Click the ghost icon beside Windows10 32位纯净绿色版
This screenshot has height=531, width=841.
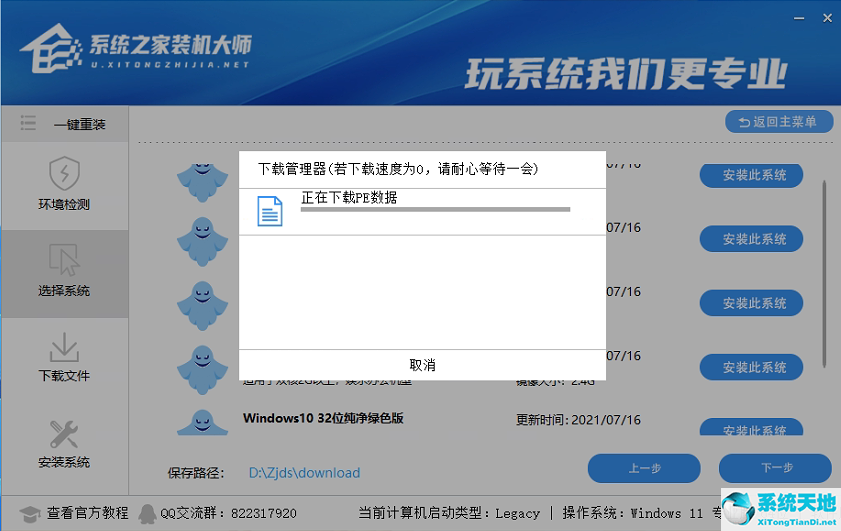tap(202, 422)
